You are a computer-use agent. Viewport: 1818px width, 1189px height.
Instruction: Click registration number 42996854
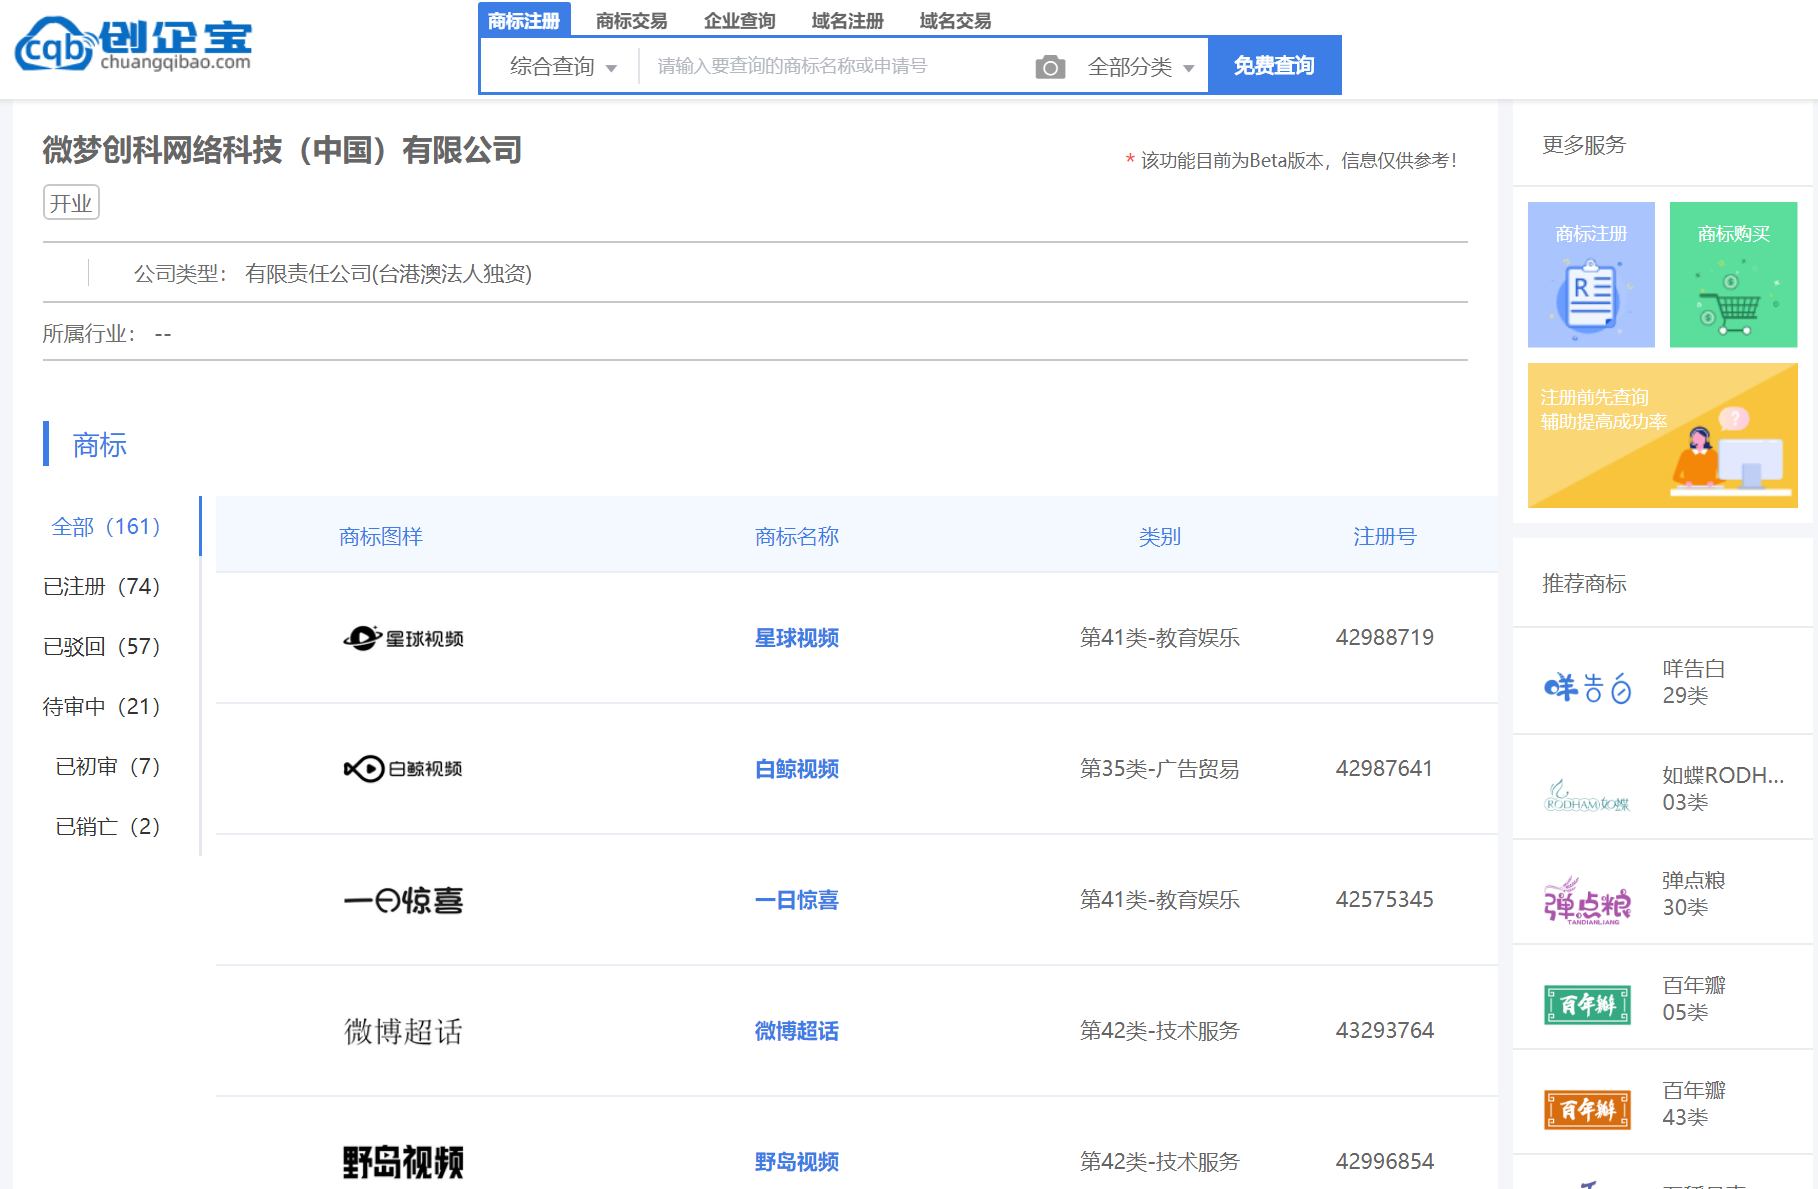tap(1385, 1161)
